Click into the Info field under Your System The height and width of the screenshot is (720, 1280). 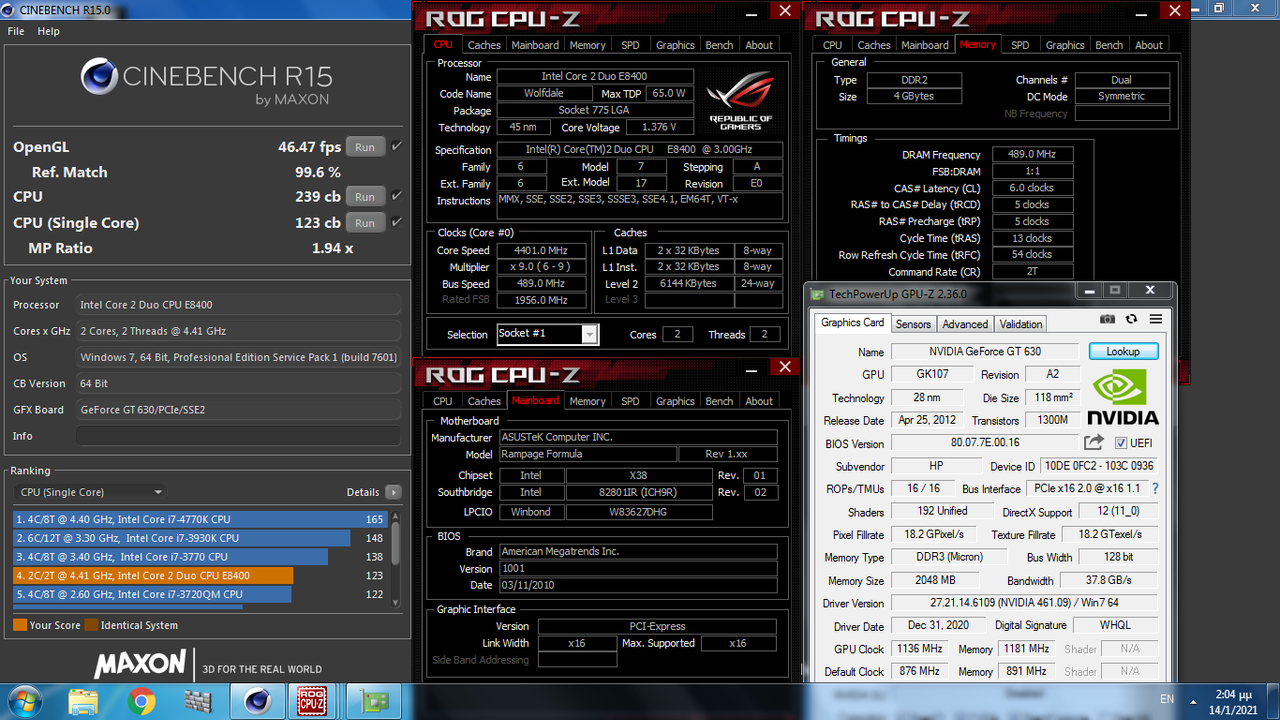[239, 436]
